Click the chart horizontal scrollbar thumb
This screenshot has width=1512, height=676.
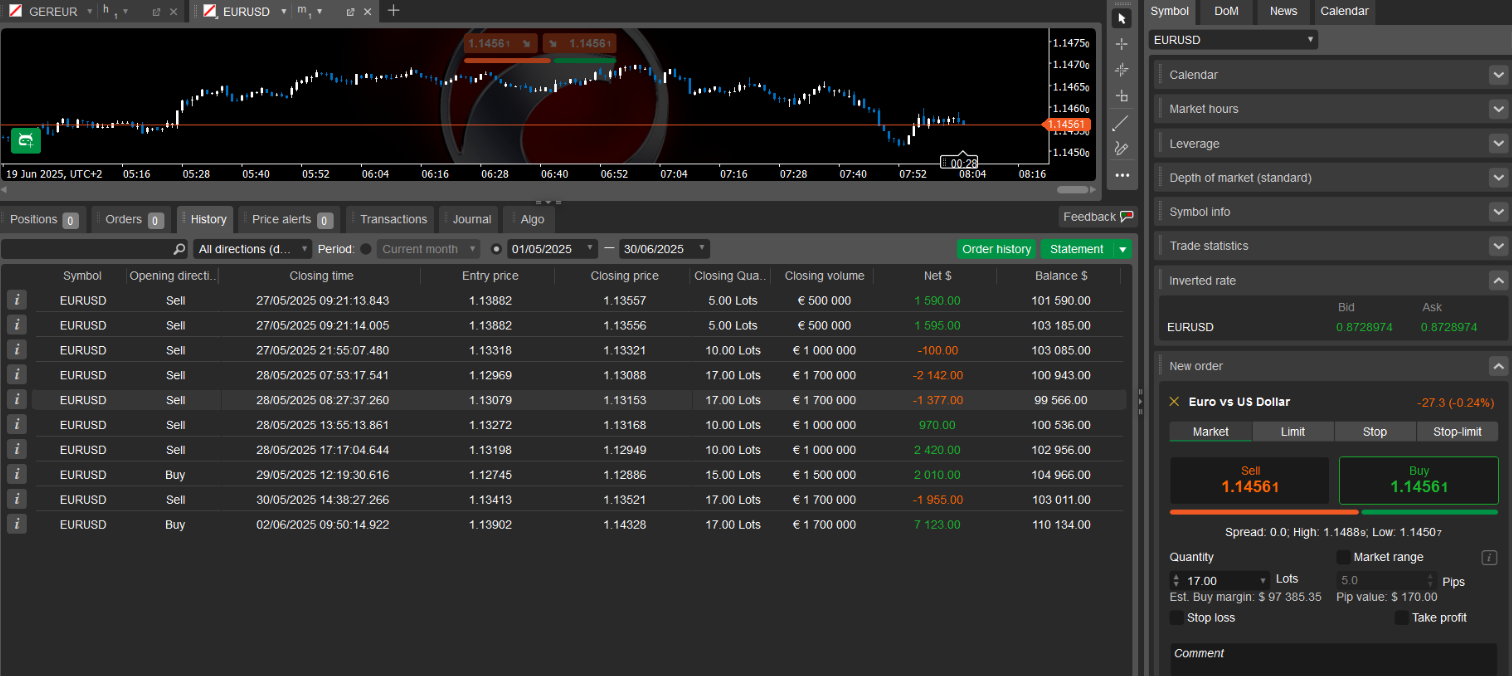(x=1072, y=189)
